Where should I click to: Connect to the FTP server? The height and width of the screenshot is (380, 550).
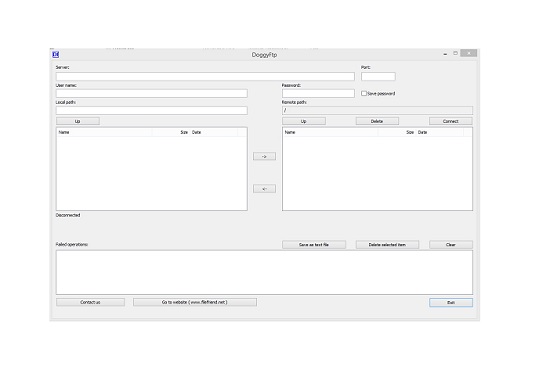451,121
